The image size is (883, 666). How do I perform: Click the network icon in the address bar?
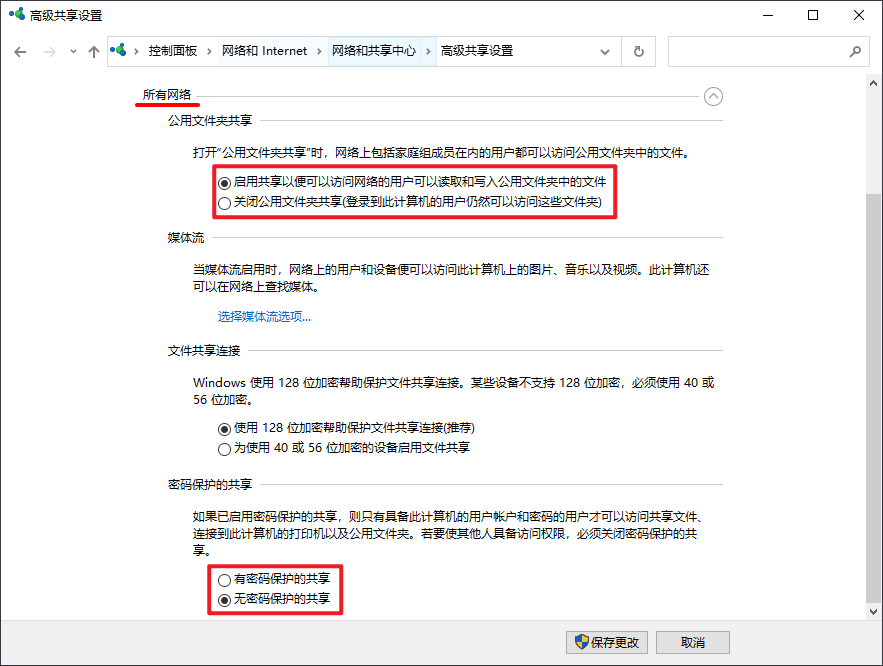click(118, 51)
